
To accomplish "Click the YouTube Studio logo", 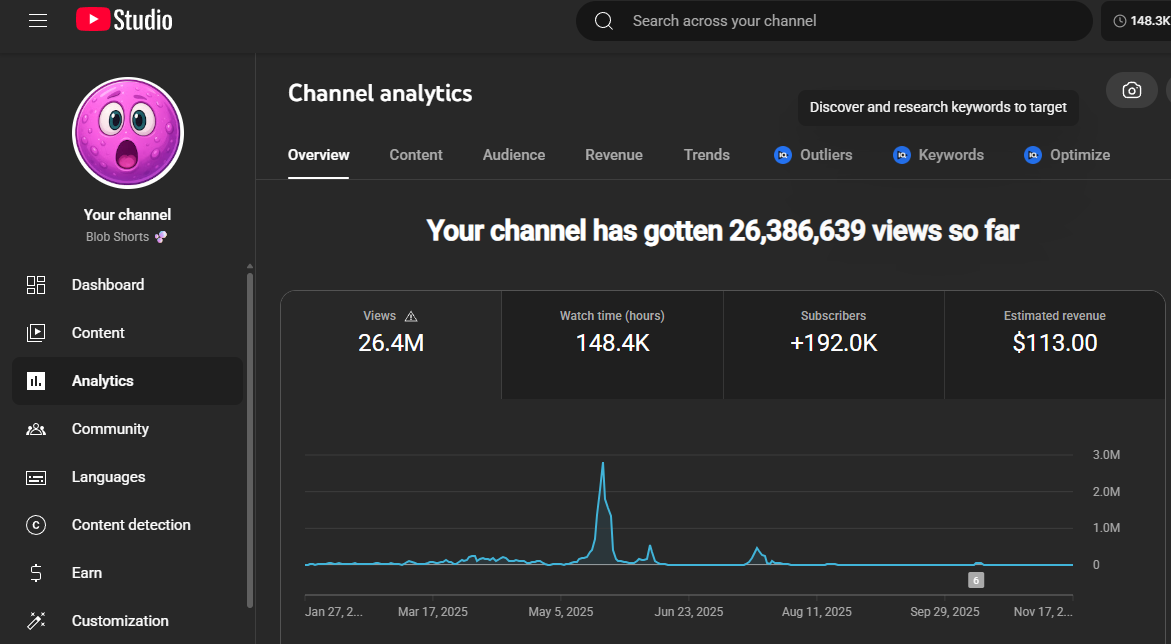I will (124, 20).
